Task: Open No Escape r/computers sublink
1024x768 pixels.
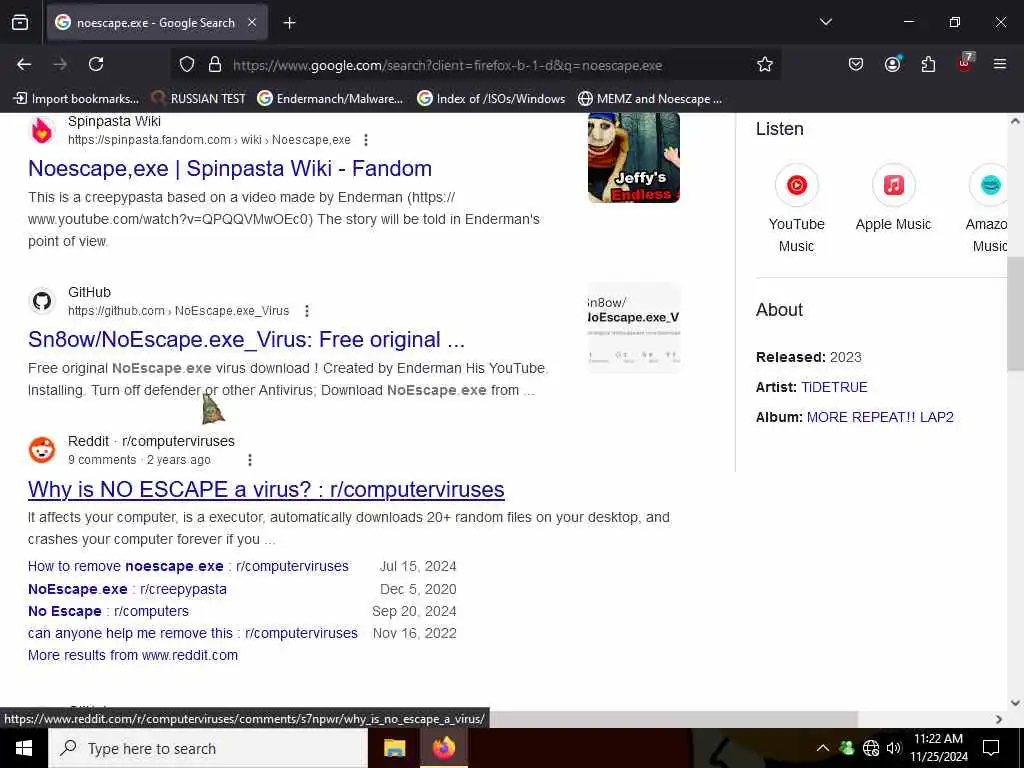Action: (x=108, y=611)
